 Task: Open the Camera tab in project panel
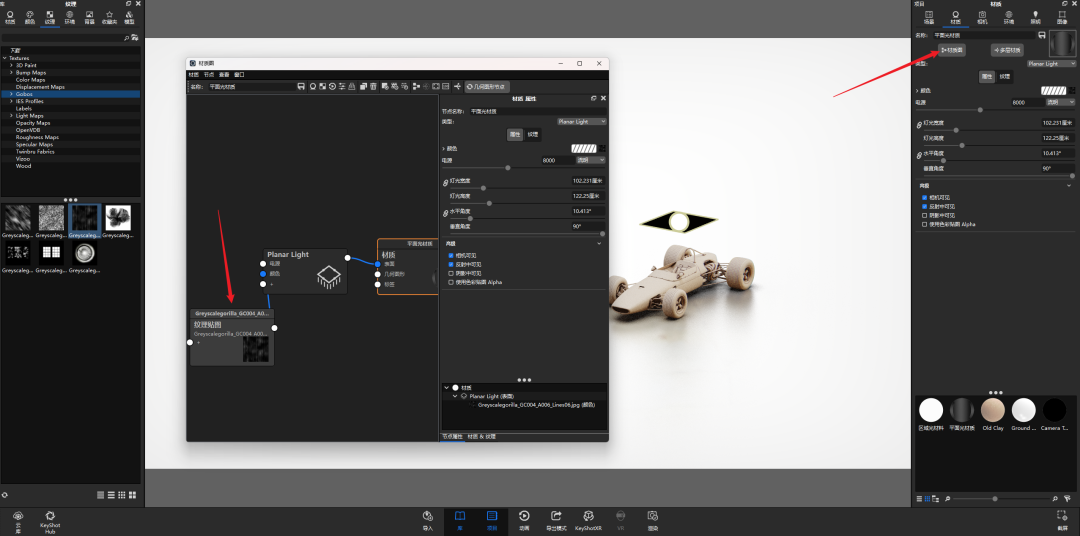(x=982, y=17)
